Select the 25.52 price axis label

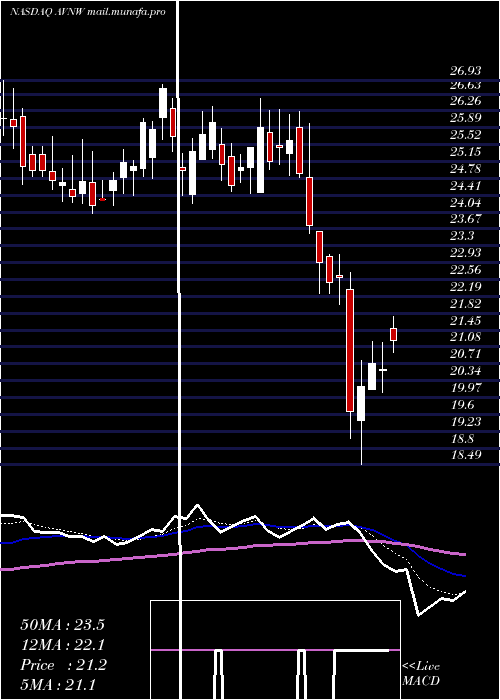pos(466,135)
